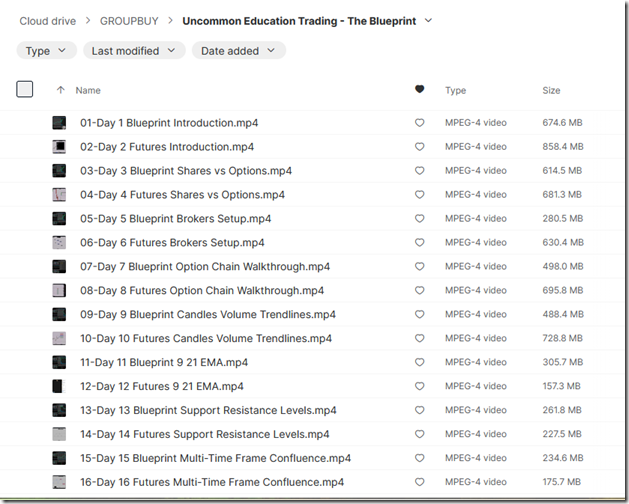This screenshot has width=629, height=504.
Task: Favourite 04-Day 4 Futures Shares vs Options.mp4
Action: 420,195
